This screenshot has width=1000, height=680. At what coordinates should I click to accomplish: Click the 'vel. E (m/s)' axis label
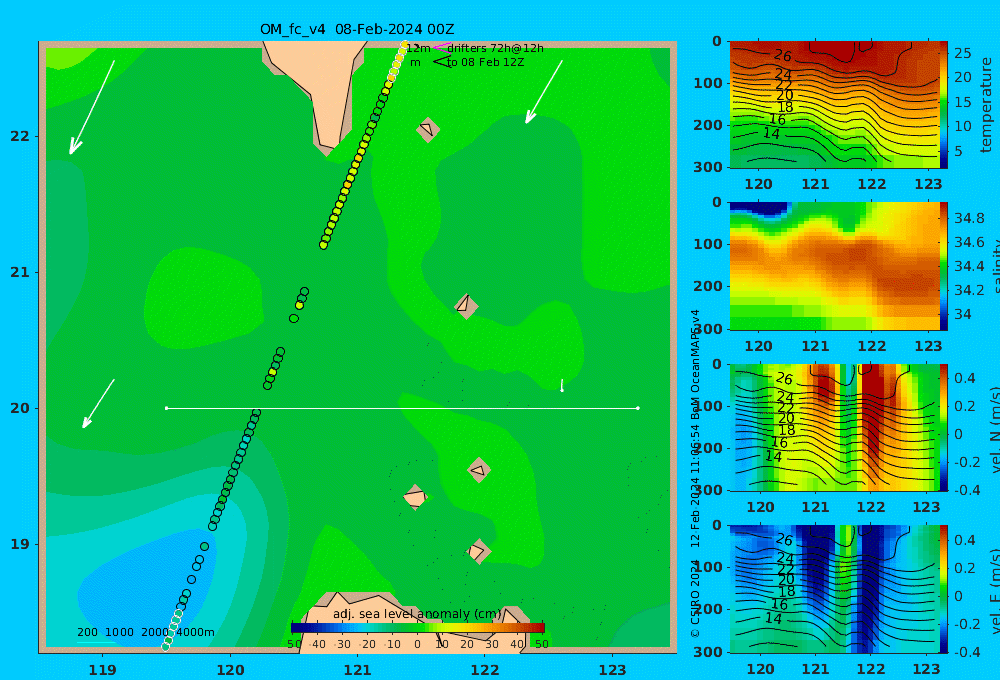pos(996,591)
